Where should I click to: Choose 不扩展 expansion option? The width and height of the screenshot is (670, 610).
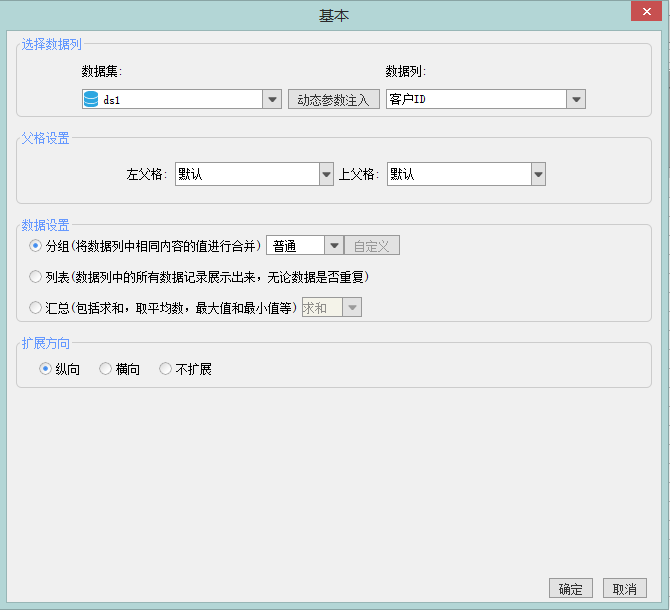(x=165, y=369)
